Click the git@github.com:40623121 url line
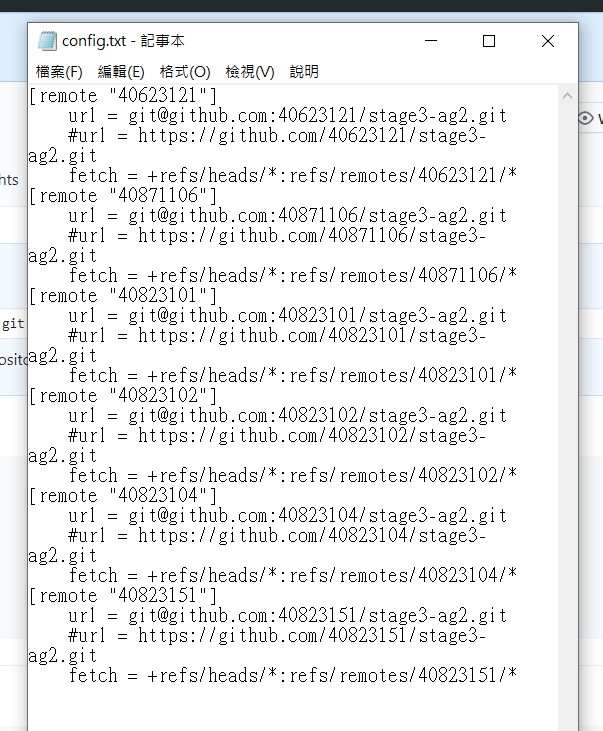 (x=288, y=116)
